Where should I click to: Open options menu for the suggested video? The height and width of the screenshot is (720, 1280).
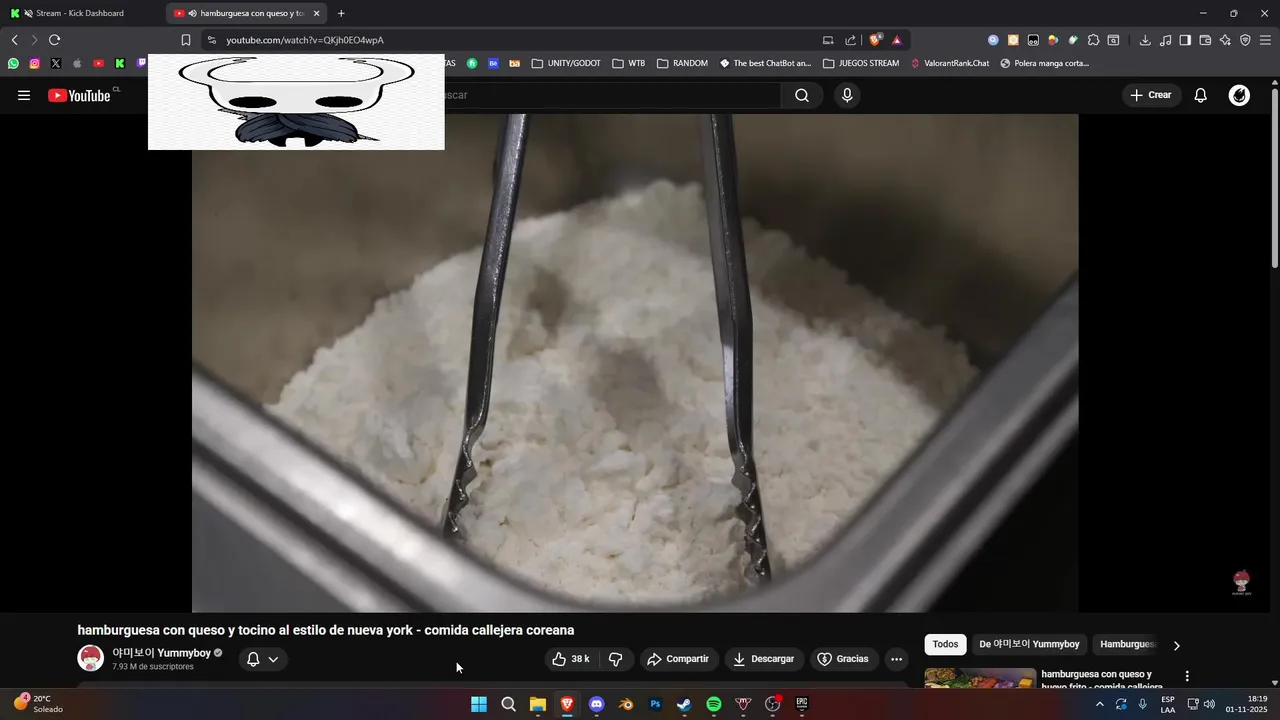click(1187, 677)
